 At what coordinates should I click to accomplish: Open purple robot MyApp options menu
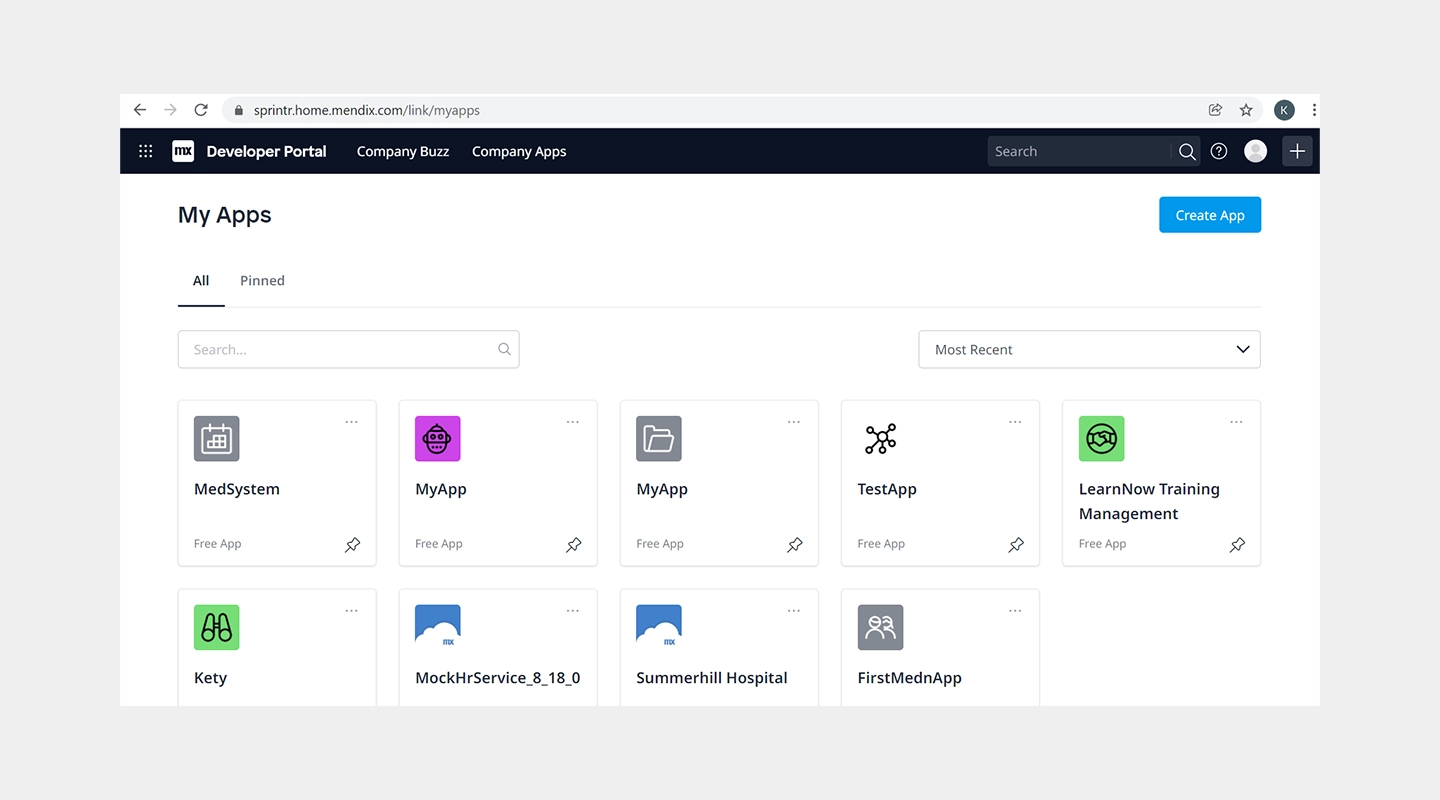(x=573, y=422)
